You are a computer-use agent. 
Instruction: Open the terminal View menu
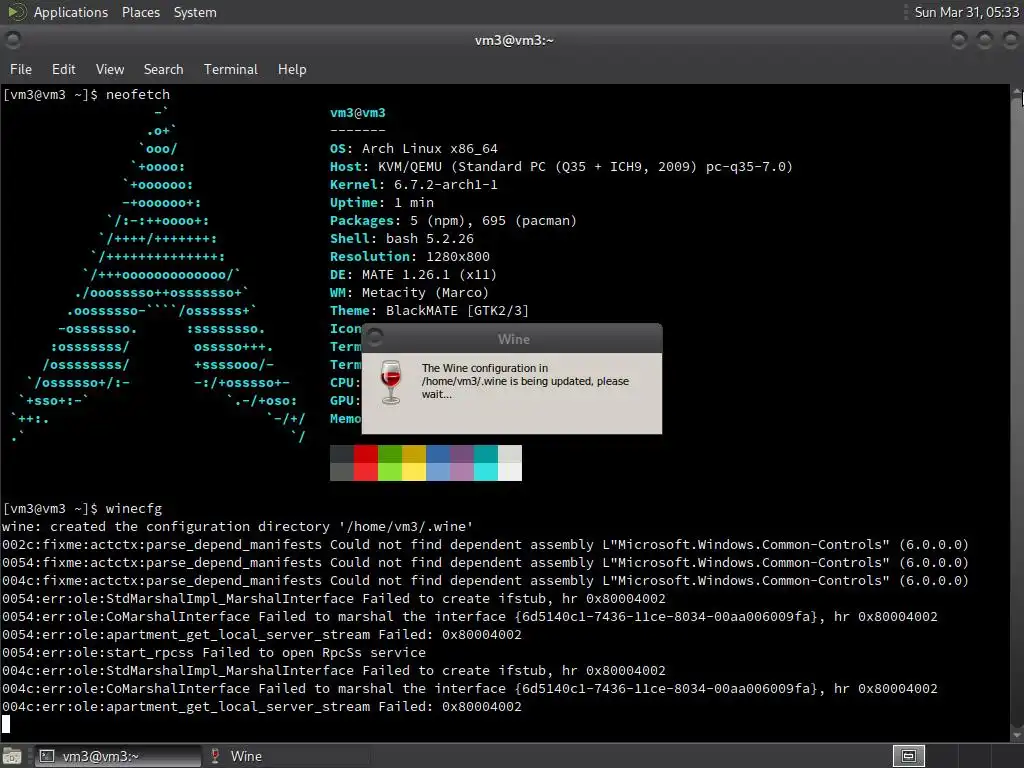(x=110, y=69)
